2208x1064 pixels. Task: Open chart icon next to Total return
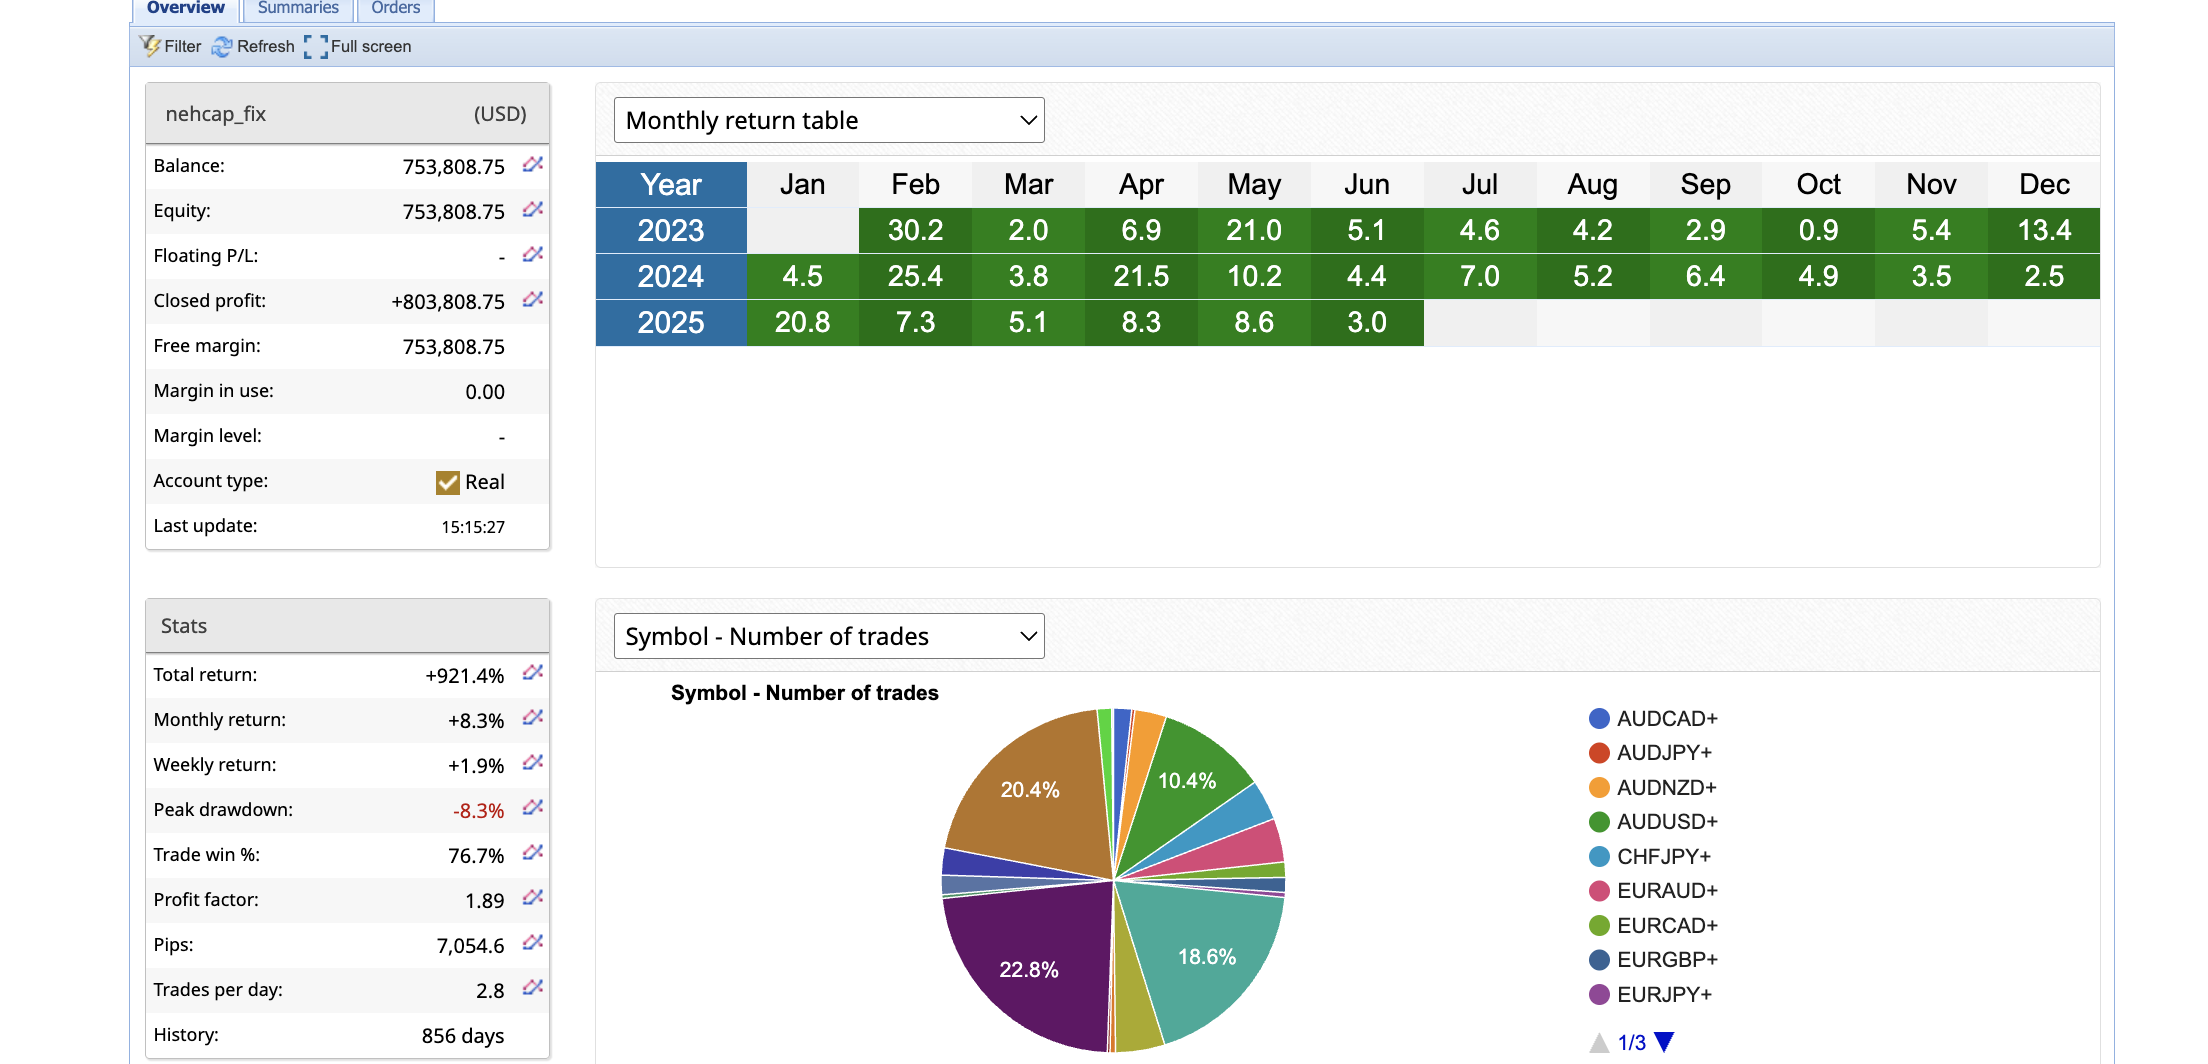point(533,673)
